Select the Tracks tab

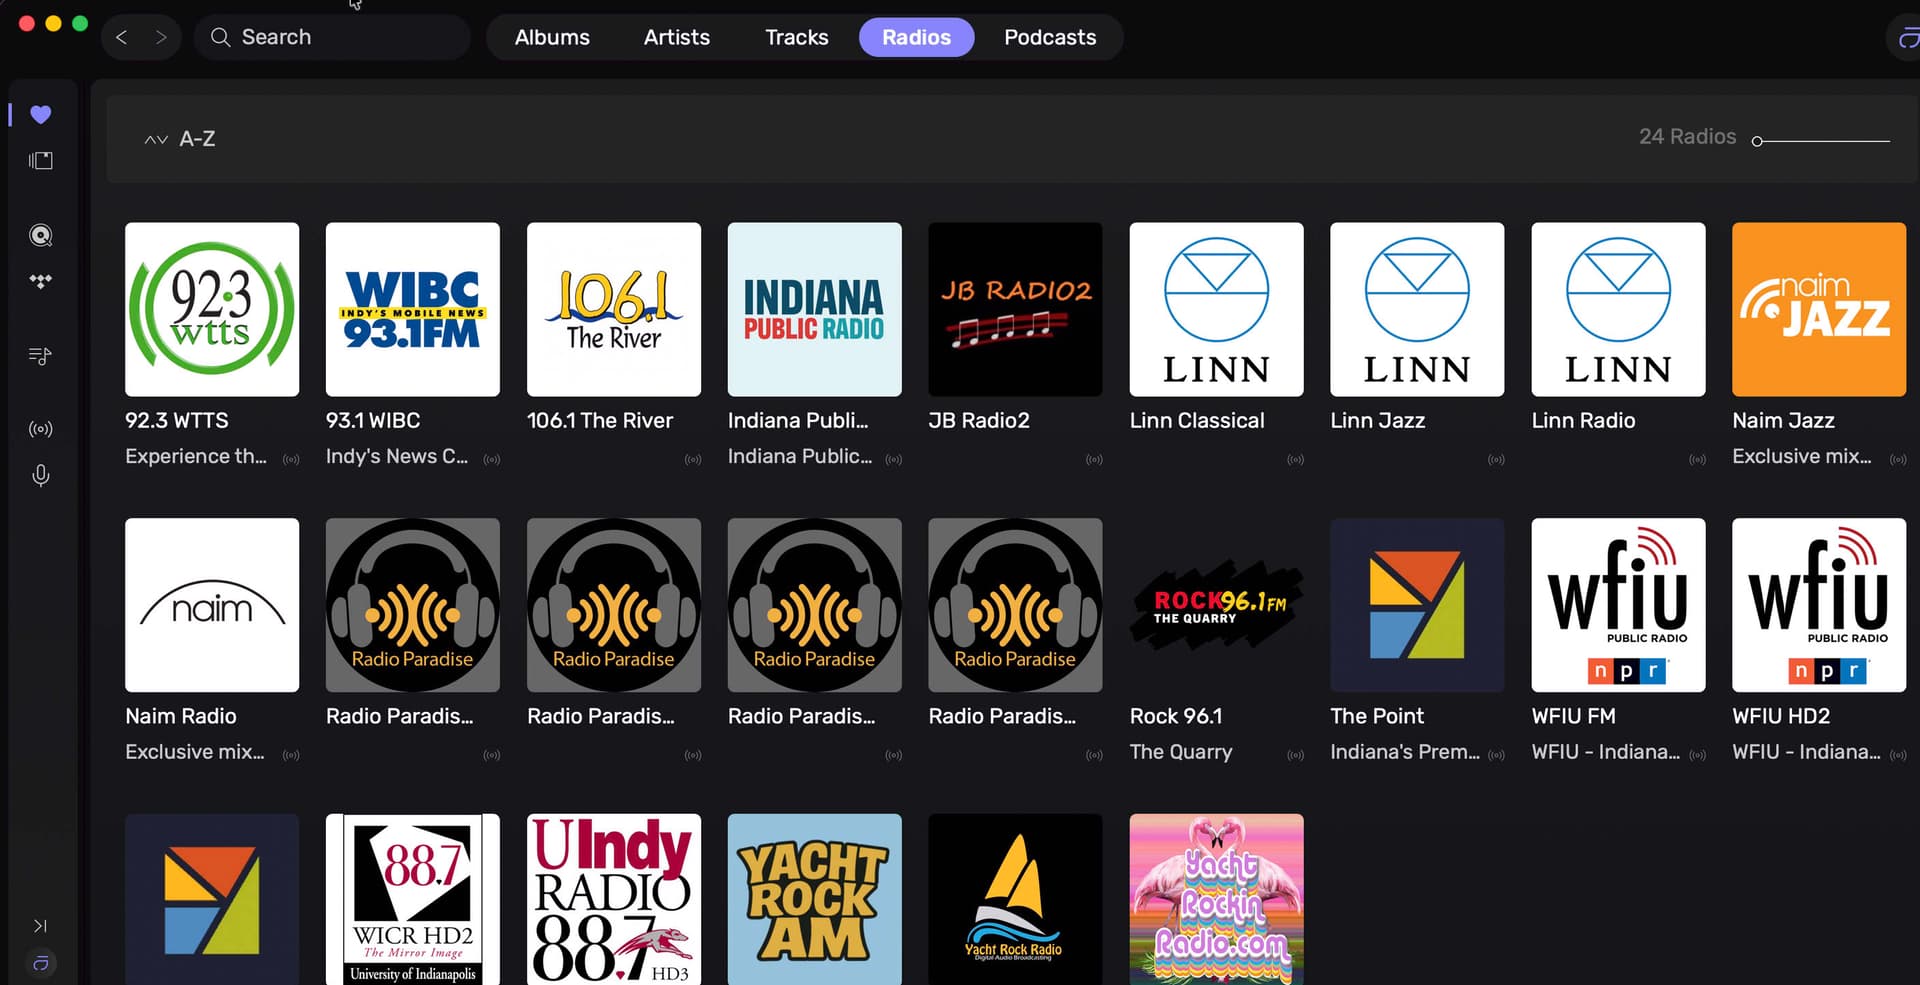click(796, 38)
